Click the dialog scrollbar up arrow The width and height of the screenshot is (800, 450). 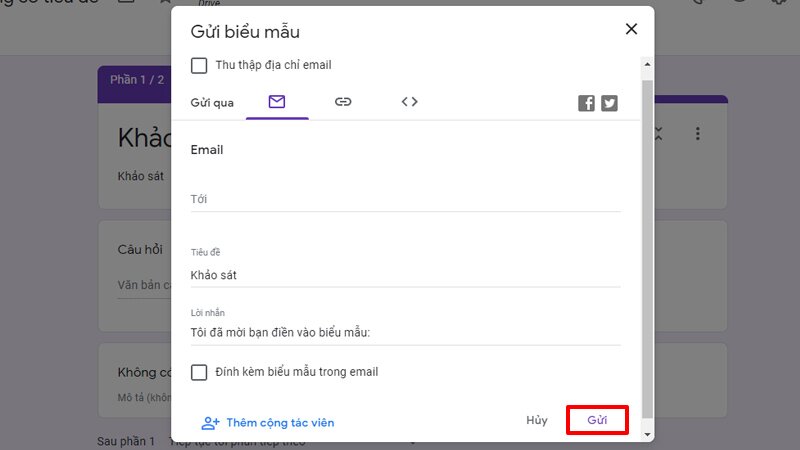tap(647, 64)
